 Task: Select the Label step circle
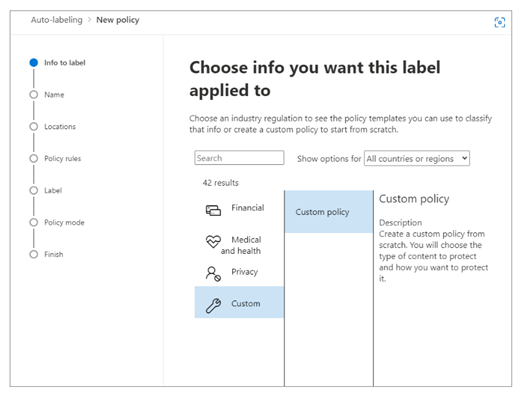34,190
